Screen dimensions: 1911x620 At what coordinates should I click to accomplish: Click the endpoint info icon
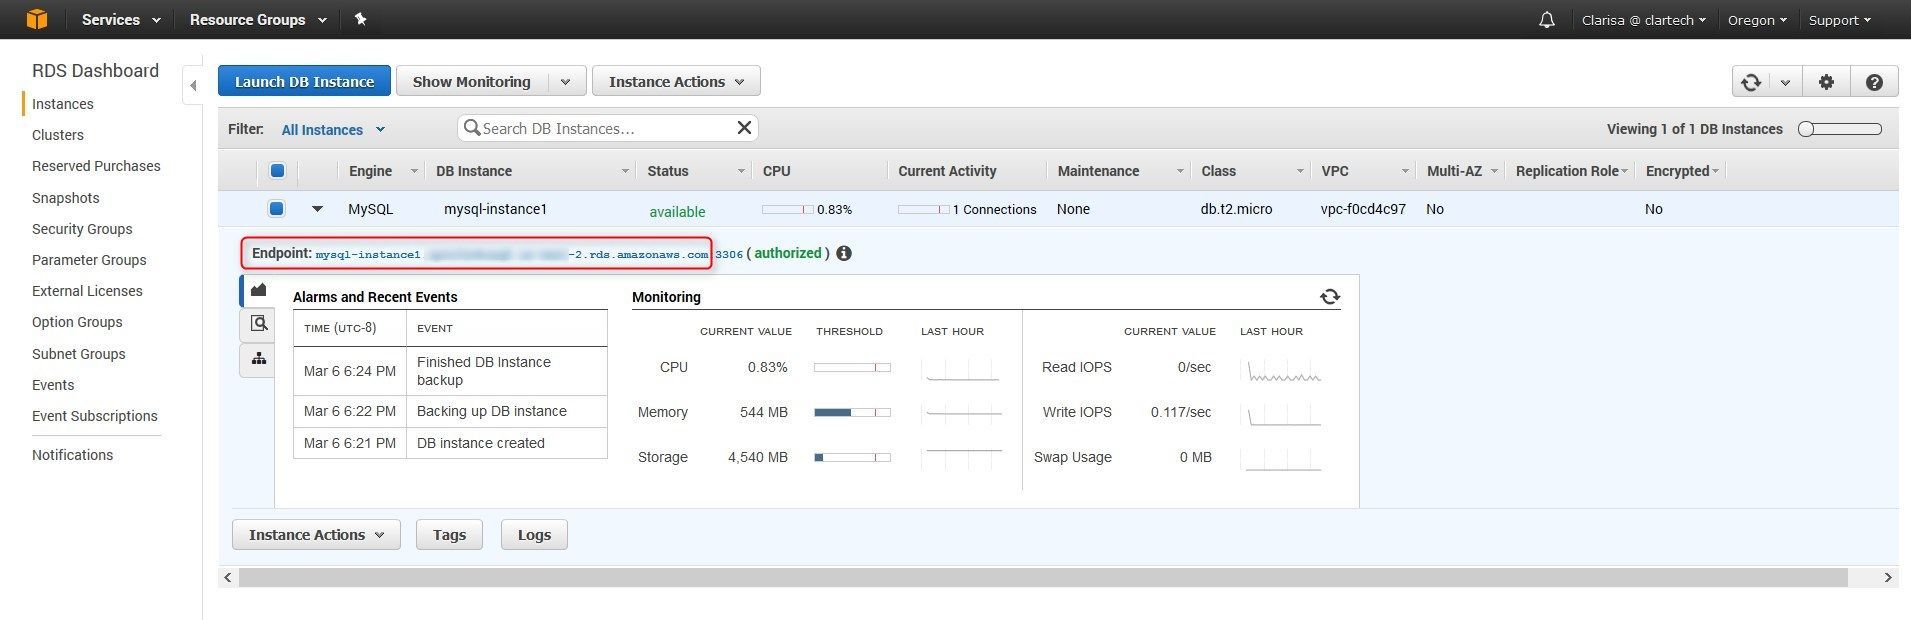coord(844,254)
